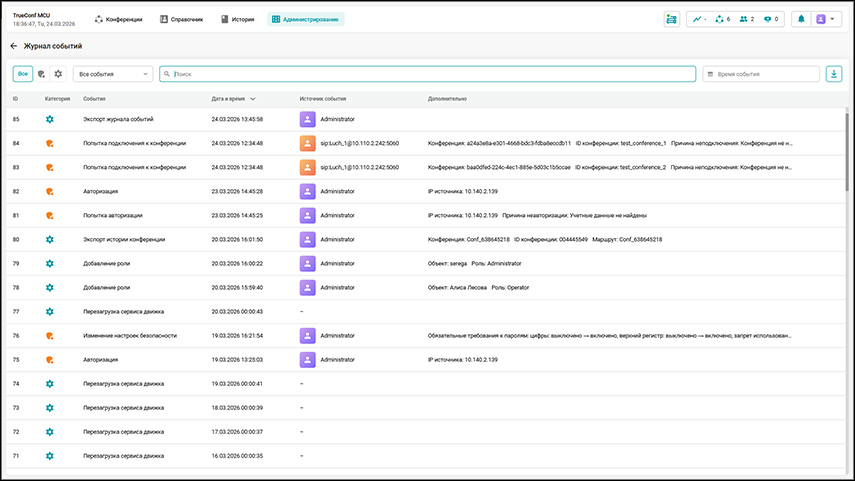Expand the "Все события" dropdown
This screenshot has height=481, width=855.
113,74
